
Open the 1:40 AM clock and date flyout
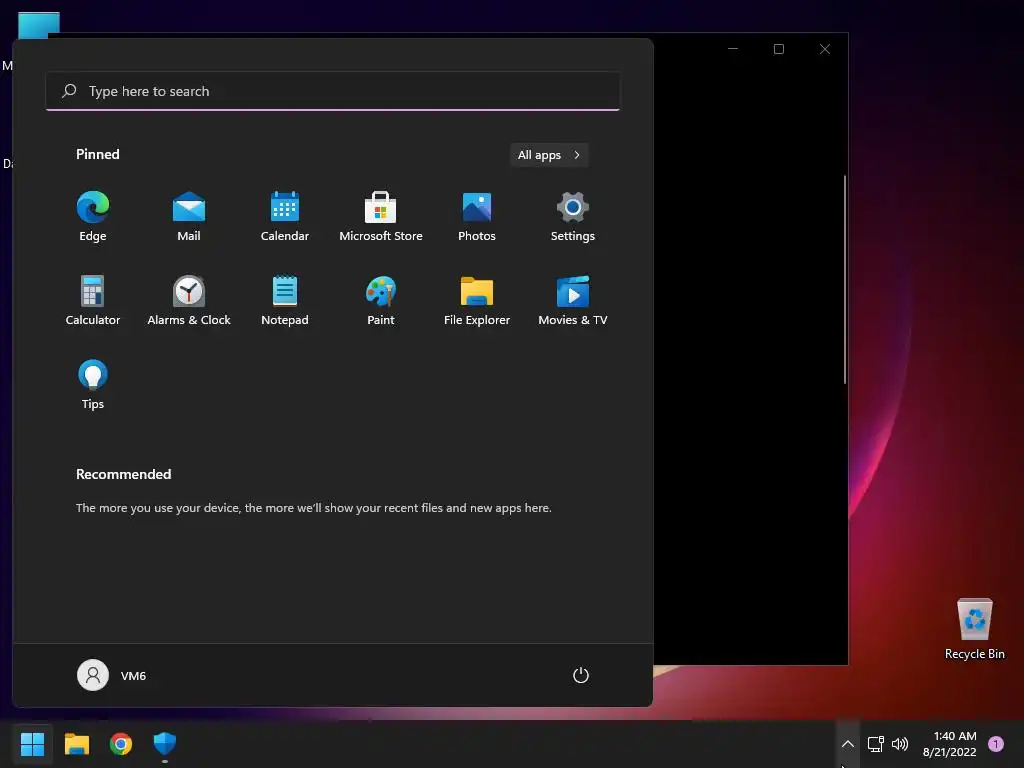click(950, 744)
